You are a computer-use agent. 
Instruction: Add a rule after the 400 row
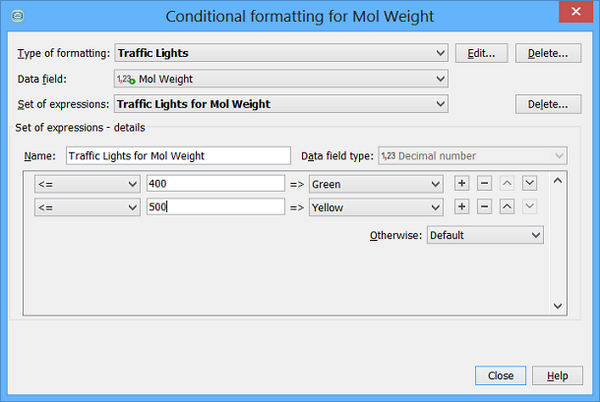point(461,184)
